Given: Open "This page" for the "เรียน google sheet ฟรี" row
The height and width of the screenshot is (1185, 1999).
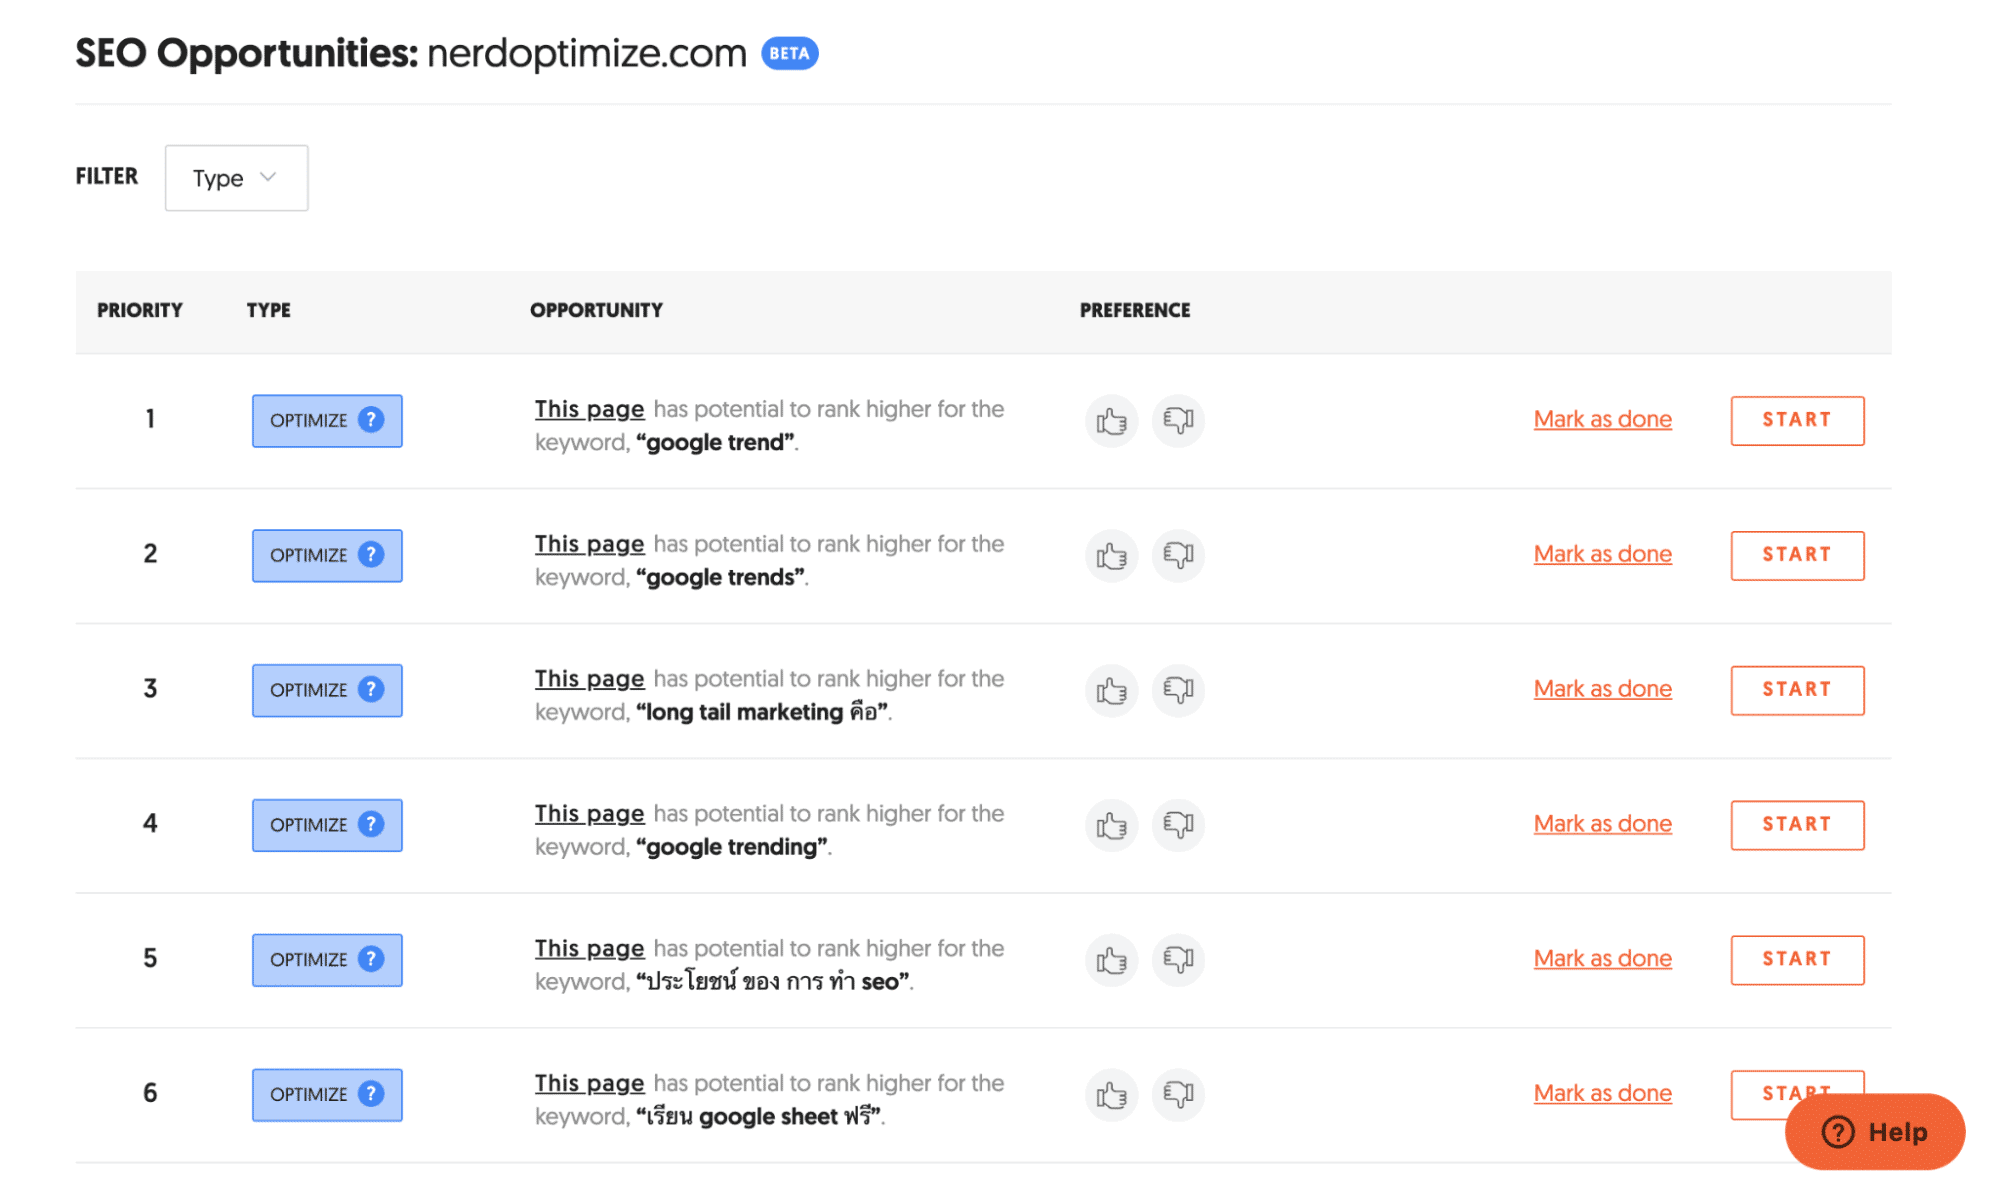Looking at the screenshot, I should click(588, 1083).
